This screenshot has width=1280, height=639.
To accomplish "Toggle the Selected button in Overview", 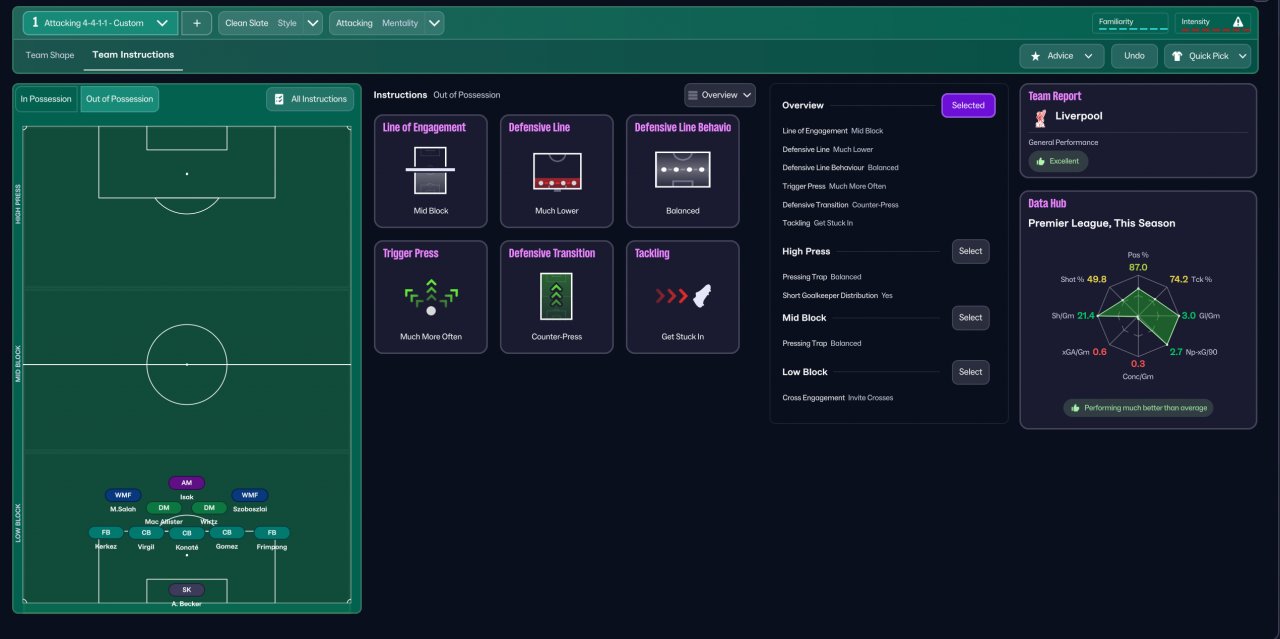I will click(x=968, y=105).
